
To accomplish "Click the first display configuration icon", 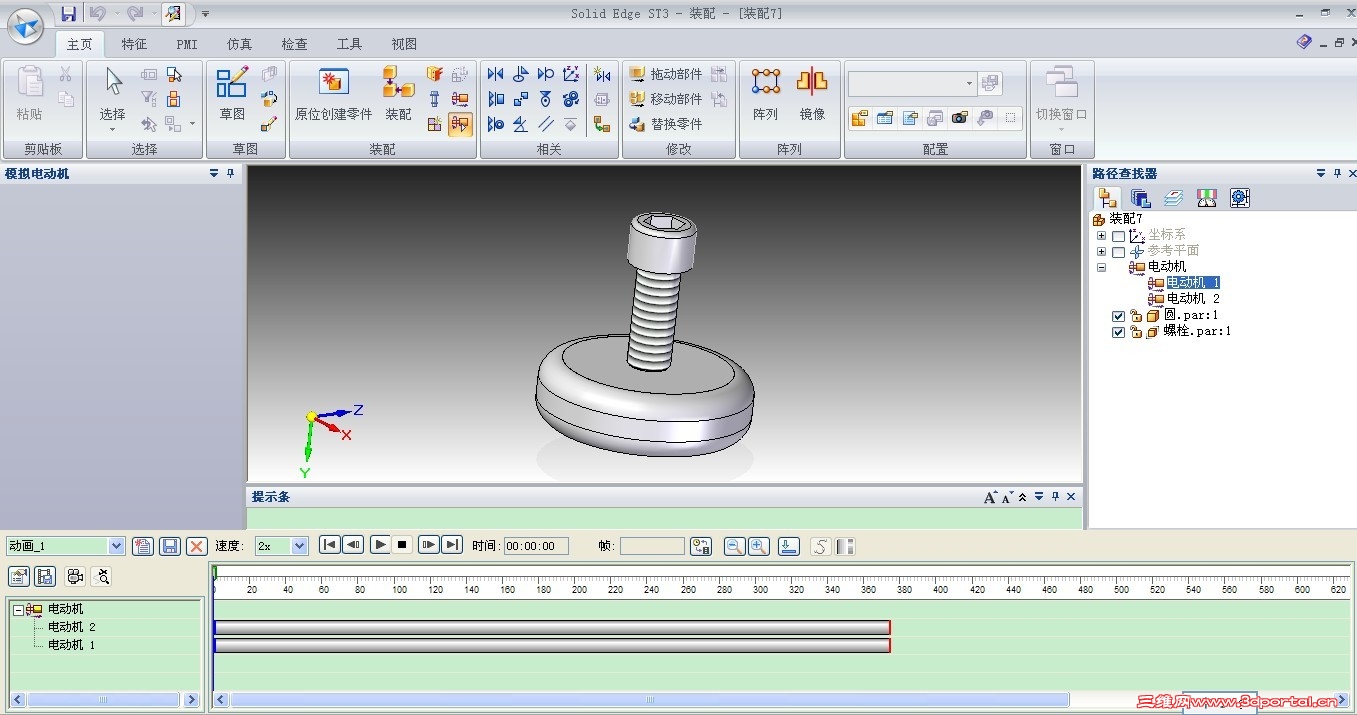I will (860, 118).
